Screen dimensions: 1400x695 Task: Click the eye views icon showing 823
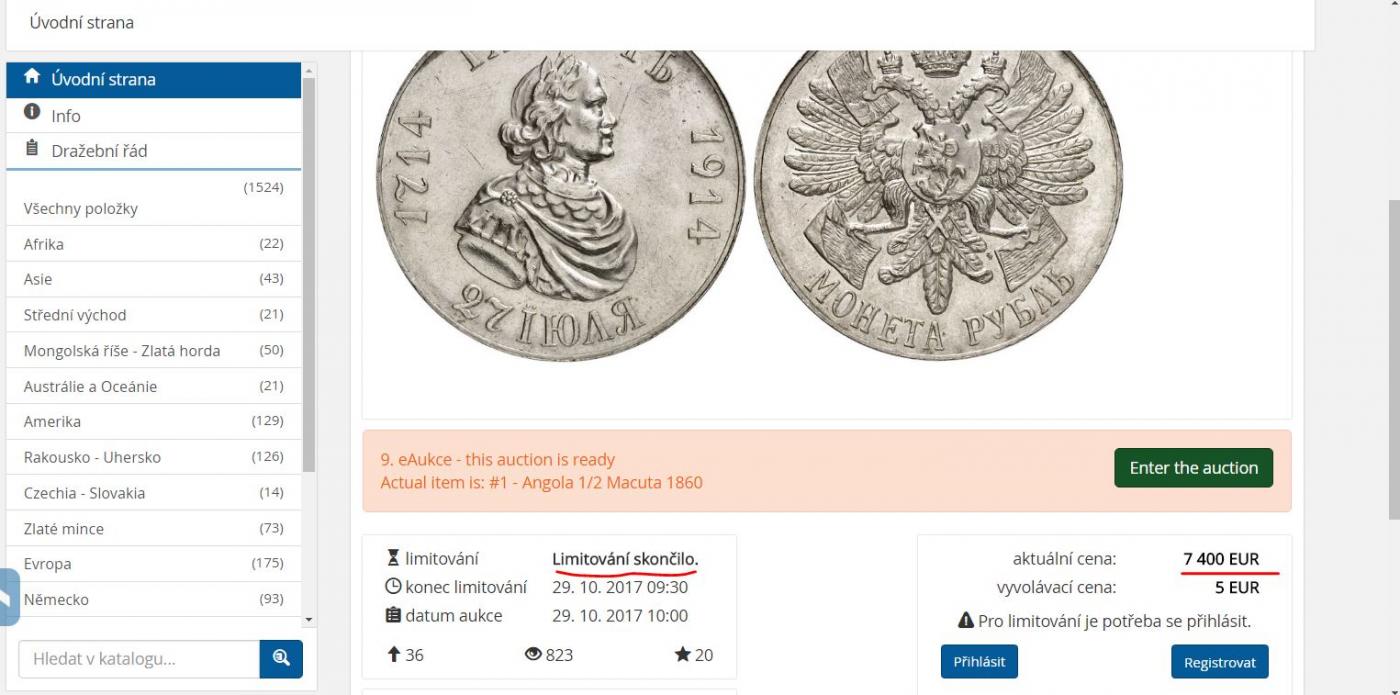[533, 655]
